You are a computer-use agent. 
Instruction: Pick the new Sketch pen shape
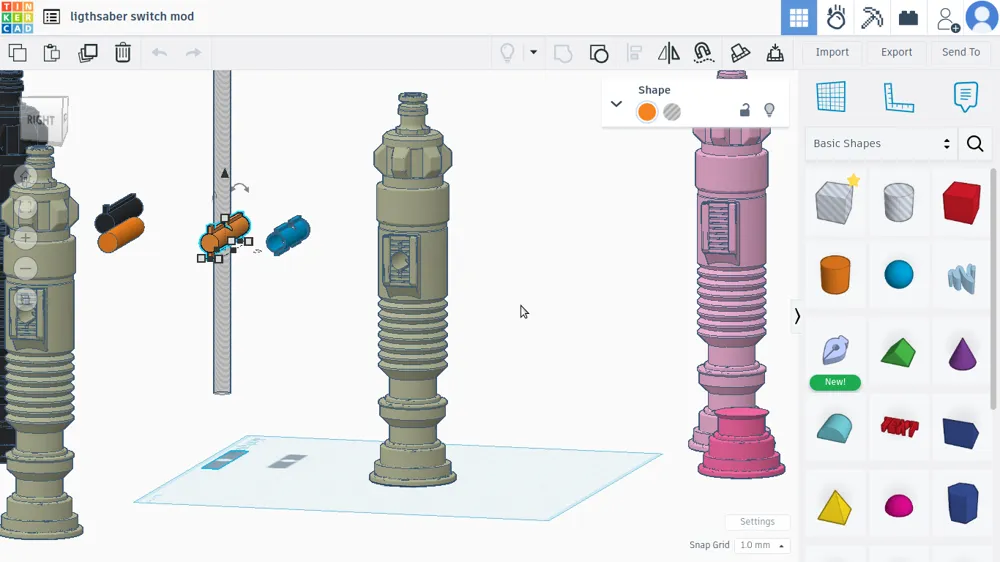pyautogui.click(x=835, y=350)
